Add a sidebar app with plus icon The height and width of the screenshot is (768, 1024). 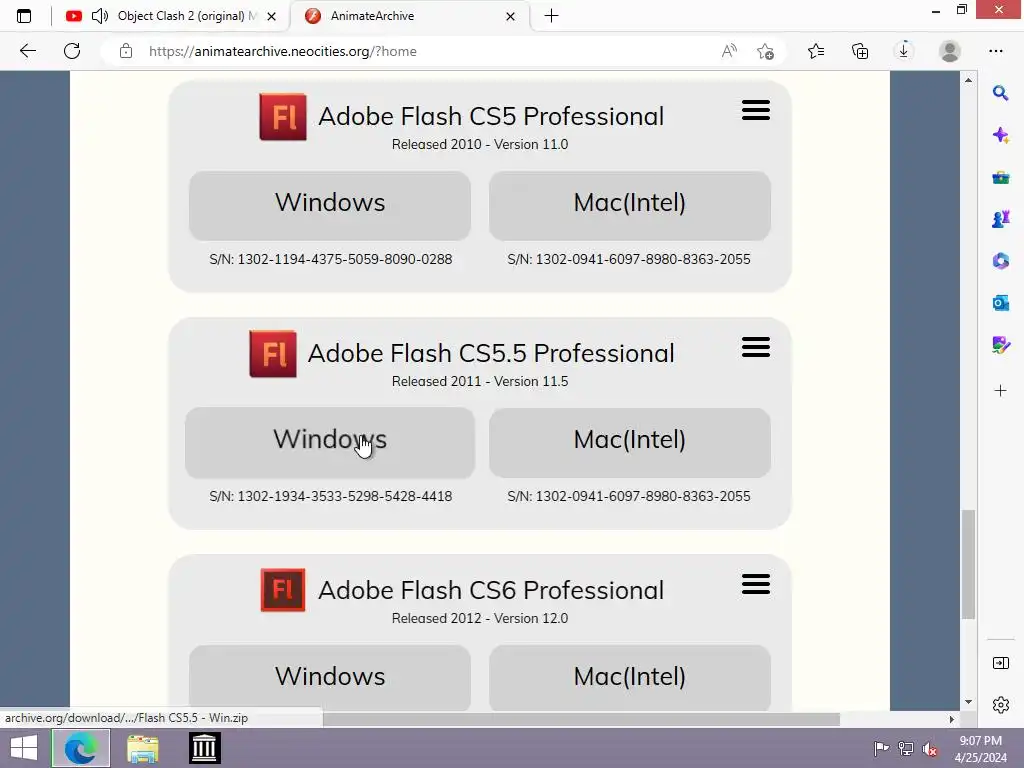point(1000,391)
